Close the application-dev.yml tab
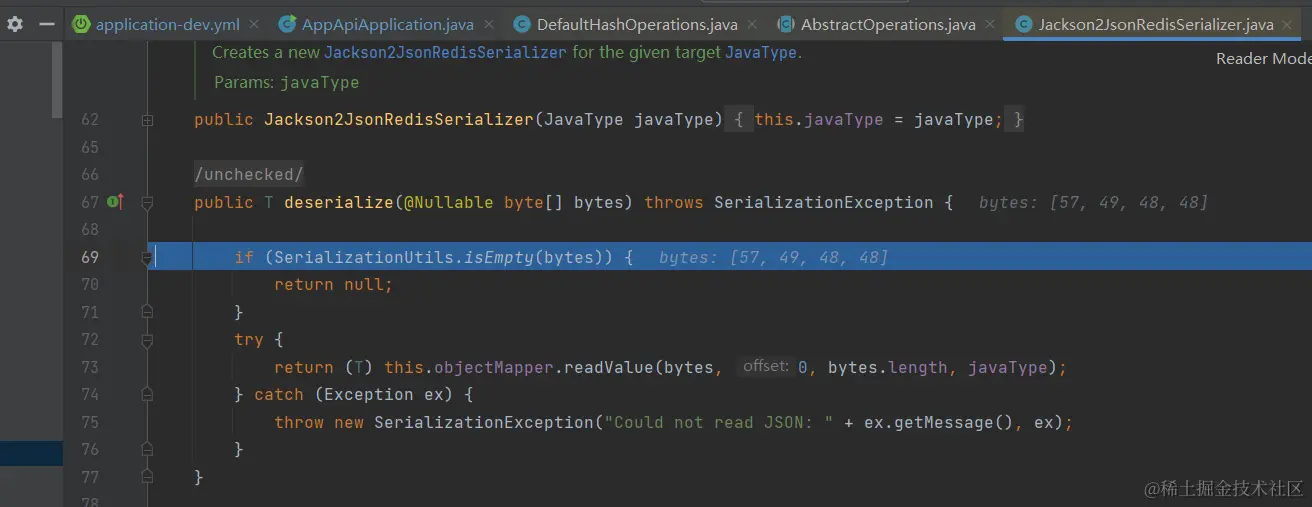This screenshot has height=507, width=1312. click(254, 24)
